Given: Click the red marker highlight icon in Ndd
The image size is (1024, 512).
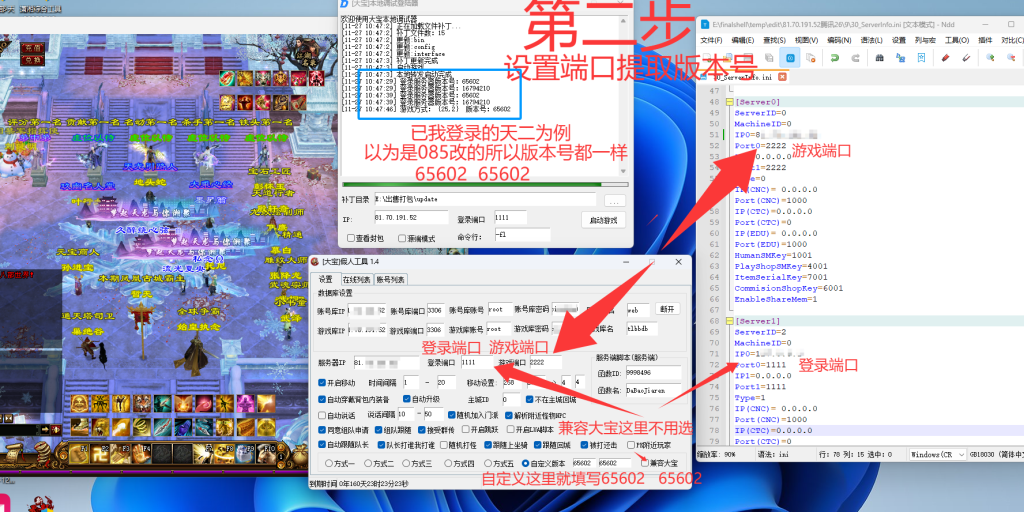Looking at the screenshot, I should coord(945,57).
